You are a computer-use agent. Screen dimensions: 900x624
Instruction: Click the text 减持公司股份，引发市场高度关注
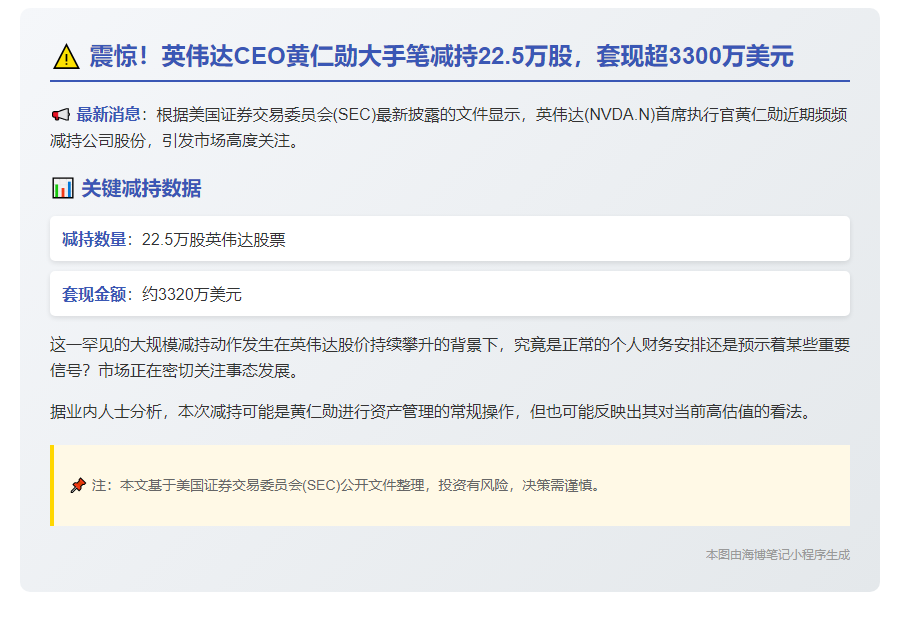[175, 141]
